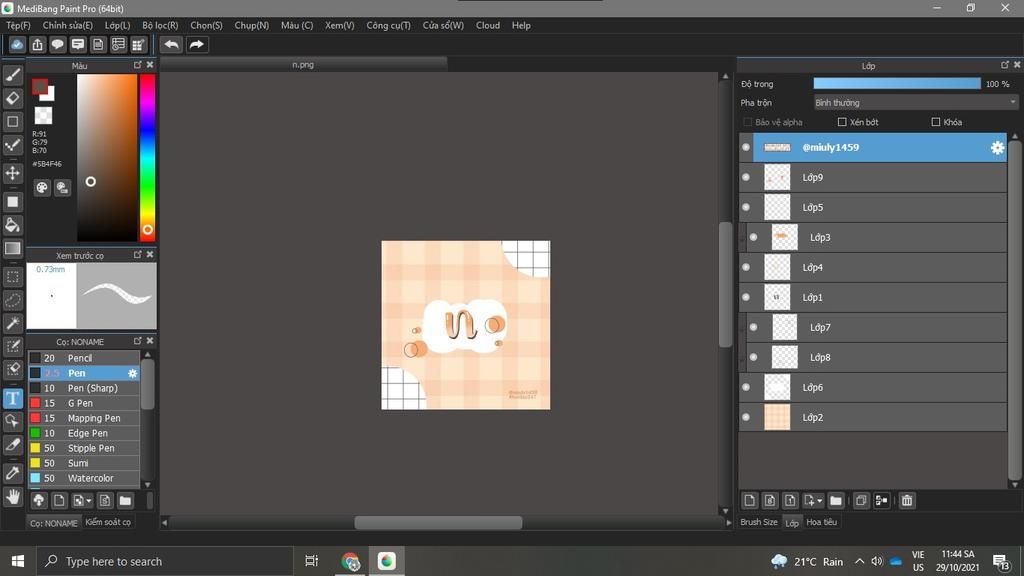Click the cloud save toolbar icon
Viewport: 1024px width, 576px height.
pos(17,44)
